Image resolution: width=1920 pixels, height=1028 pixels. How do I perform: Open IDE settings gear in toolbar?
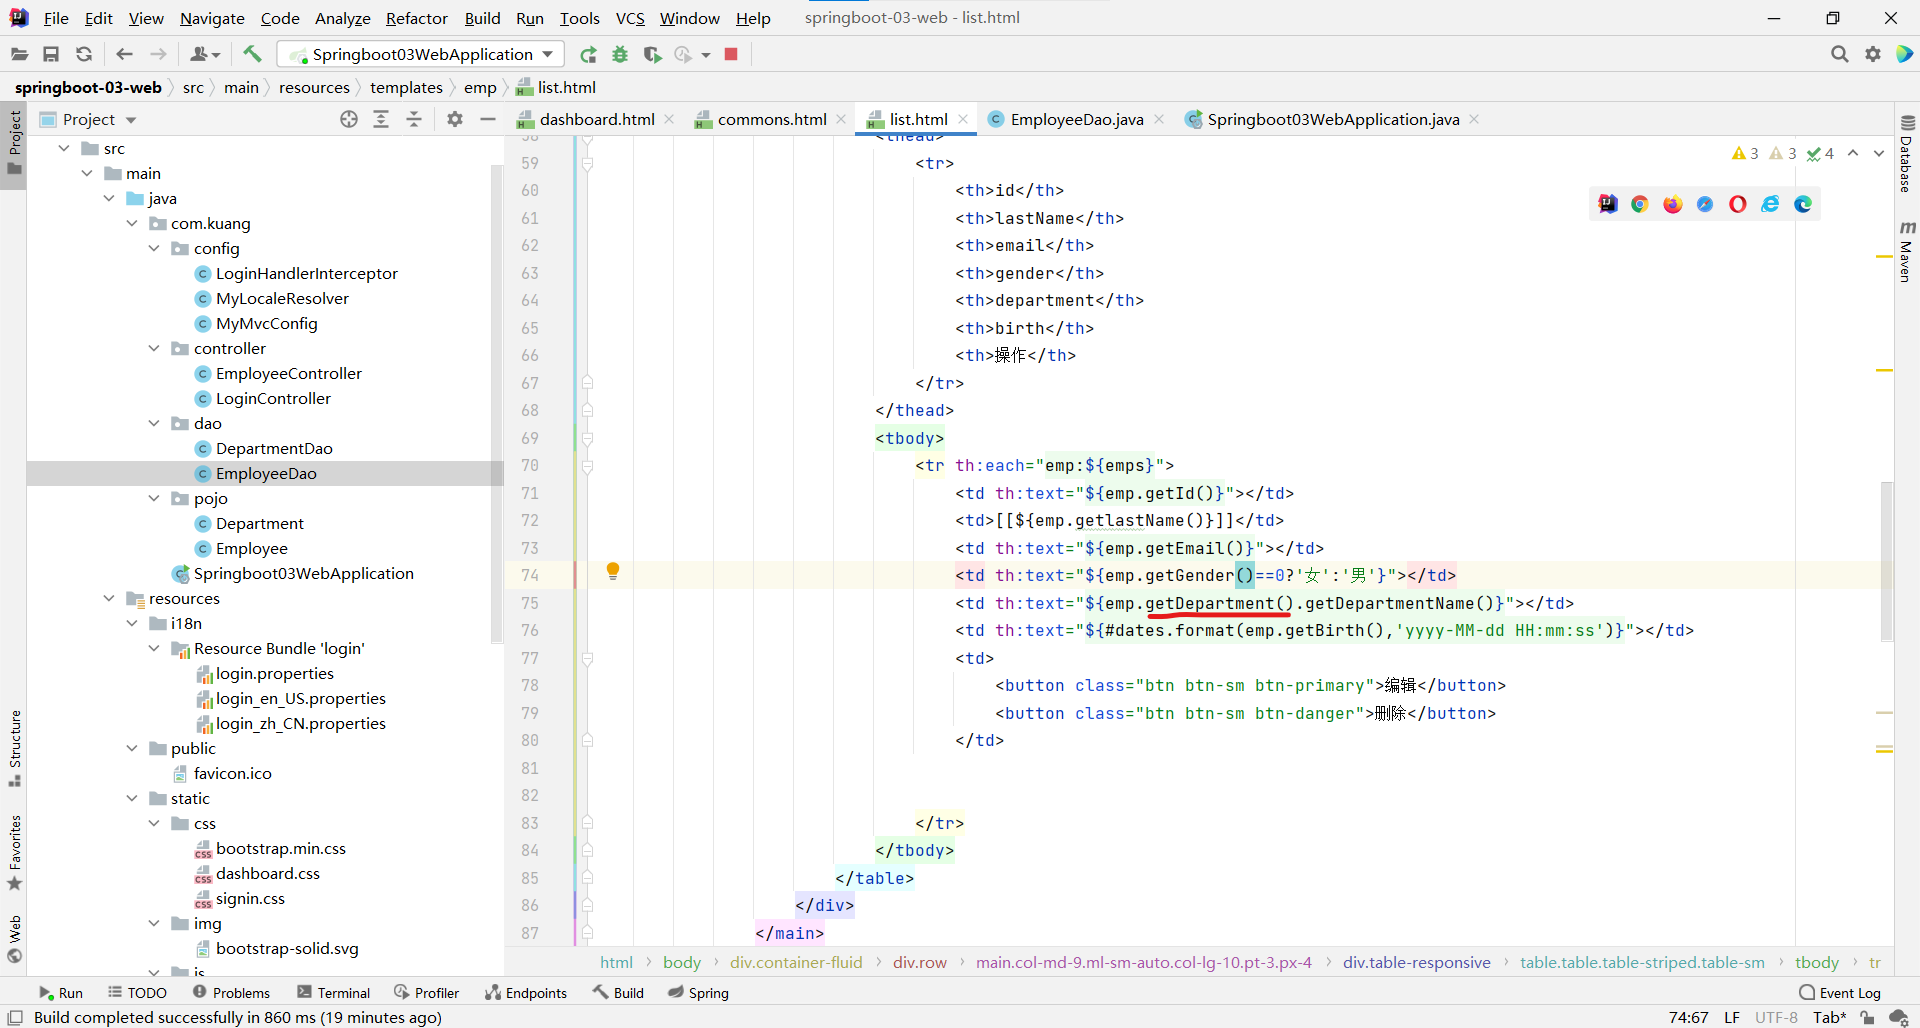pos(1872,54)
